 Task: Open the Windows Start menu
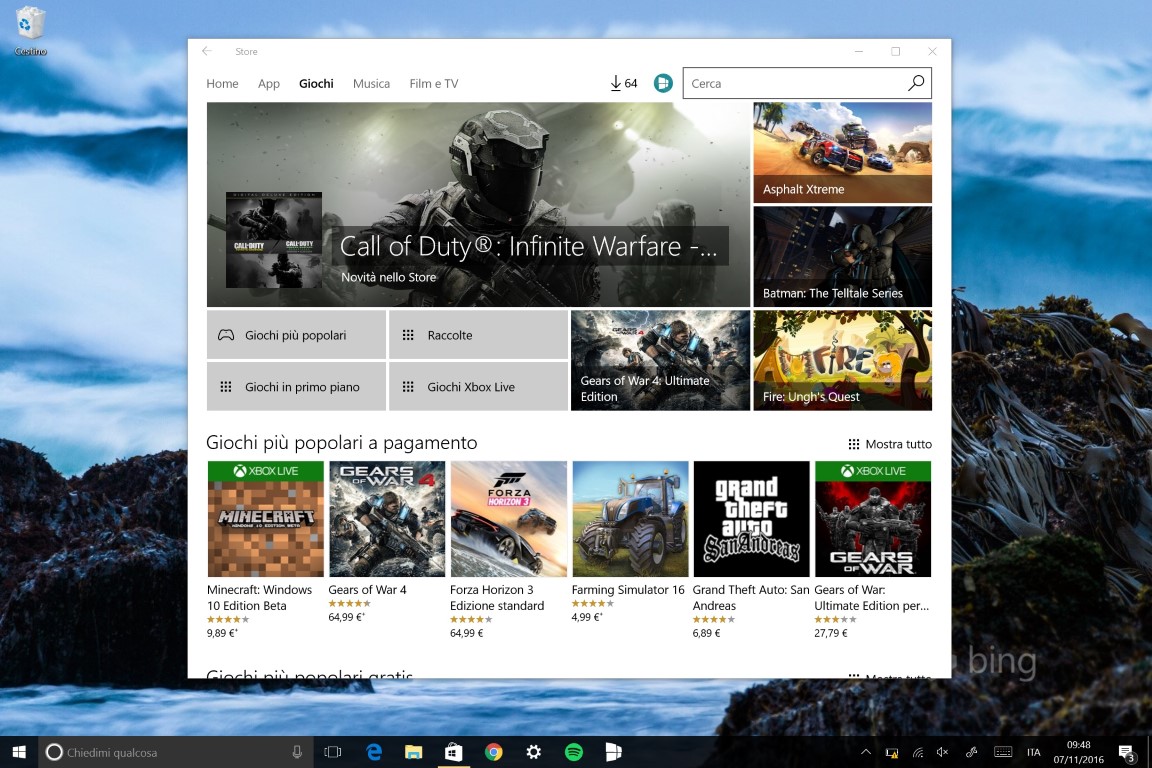pos(19,752)
